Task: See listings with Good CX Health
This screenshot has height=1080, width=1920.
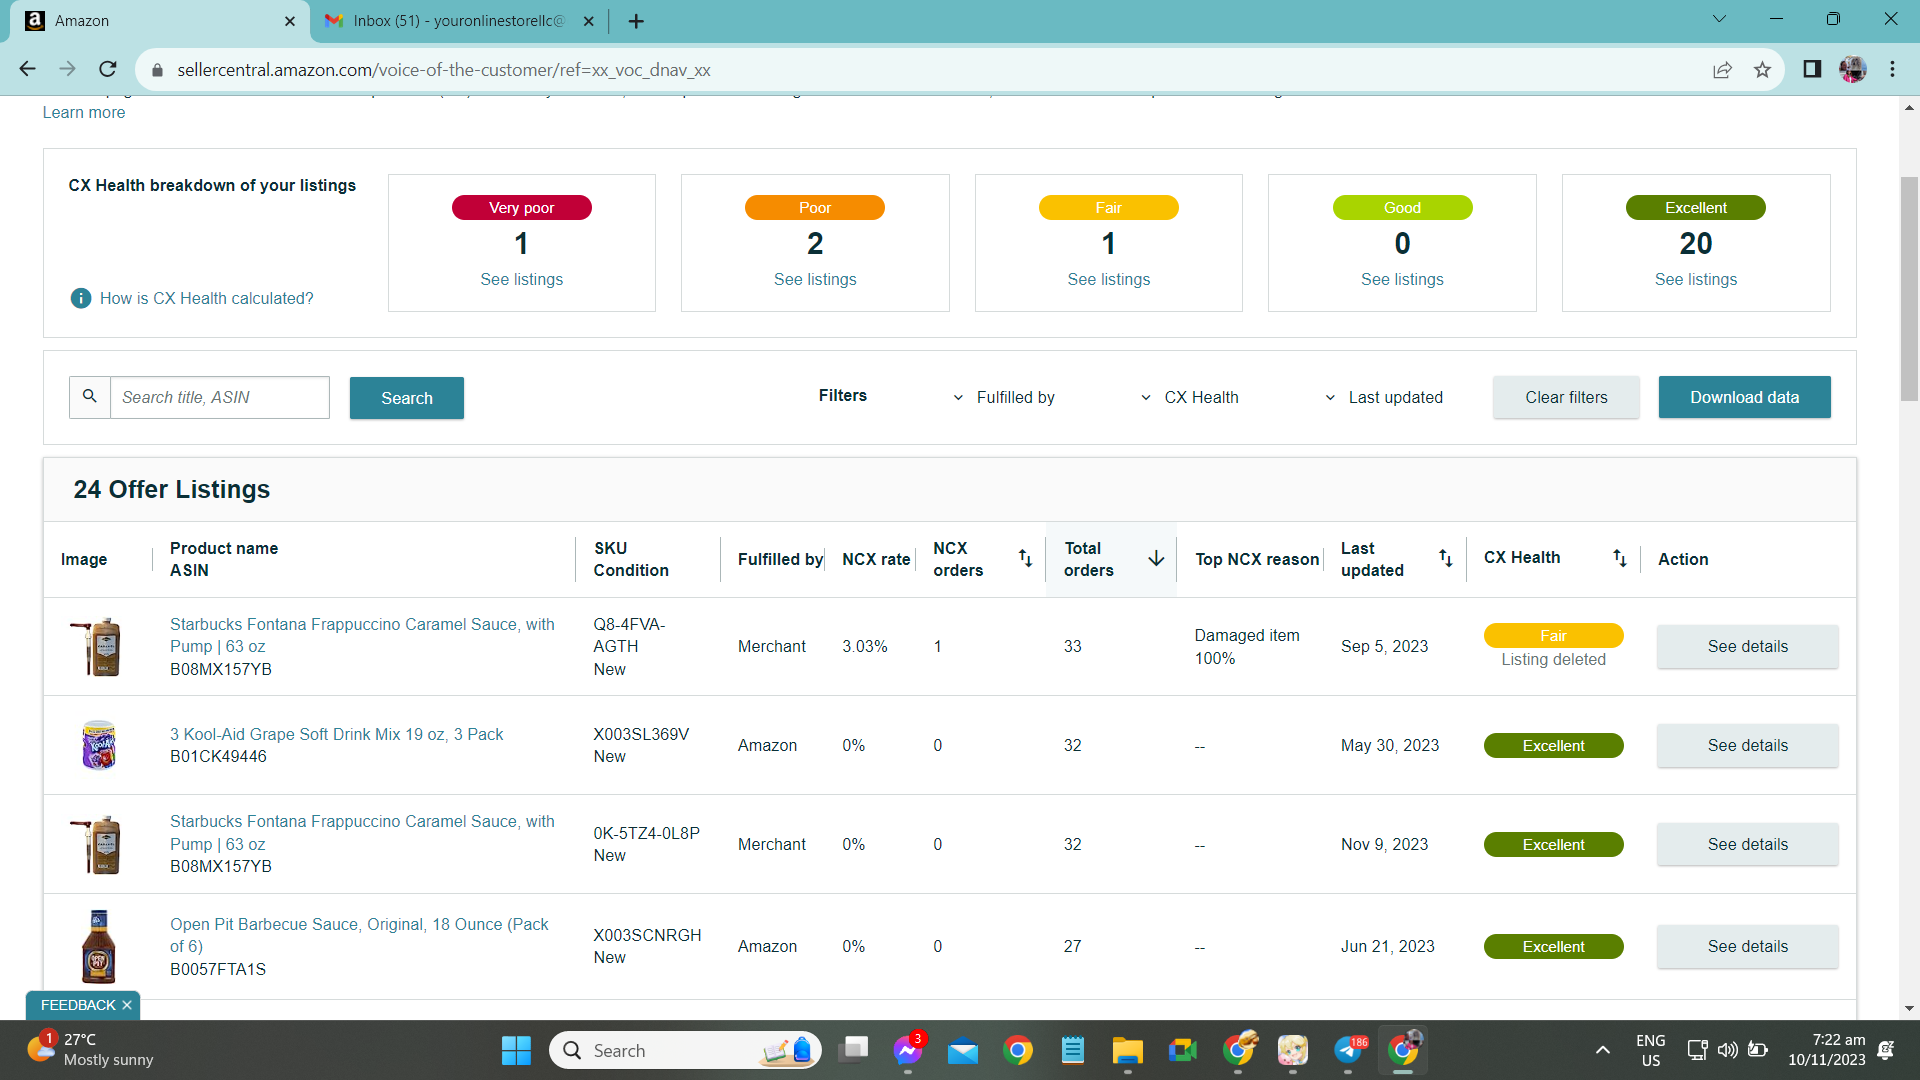Action: 1402,279
